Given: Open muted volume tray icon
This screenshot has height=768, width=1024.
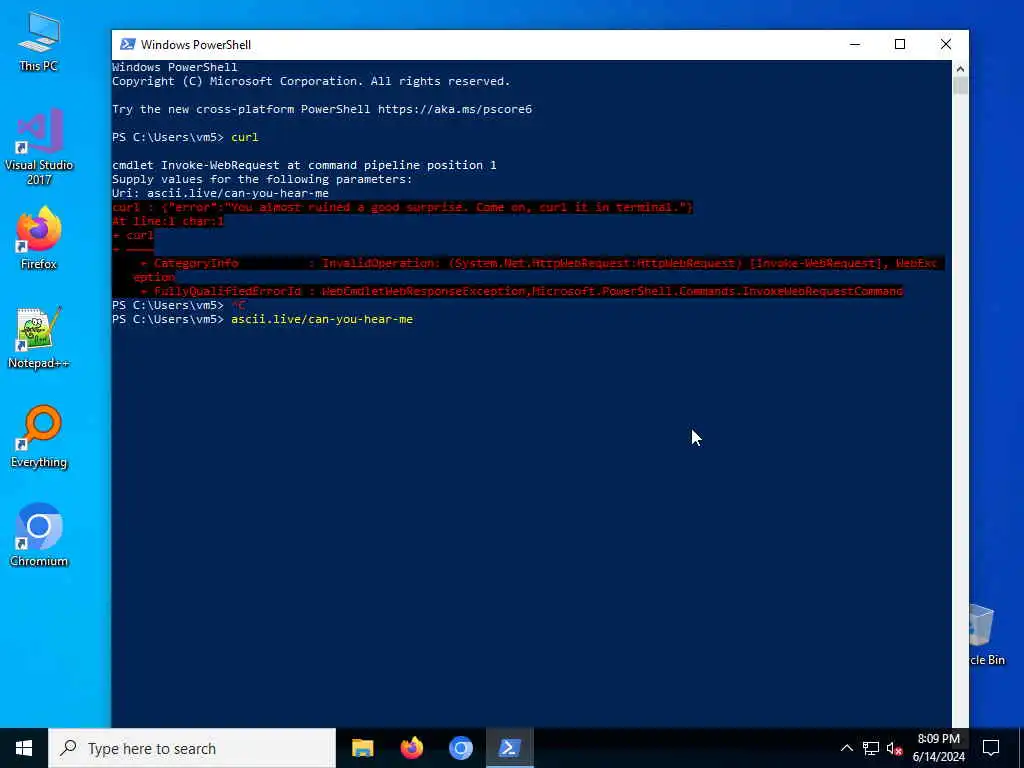Looking at the screenshot, I should (894, 748).
